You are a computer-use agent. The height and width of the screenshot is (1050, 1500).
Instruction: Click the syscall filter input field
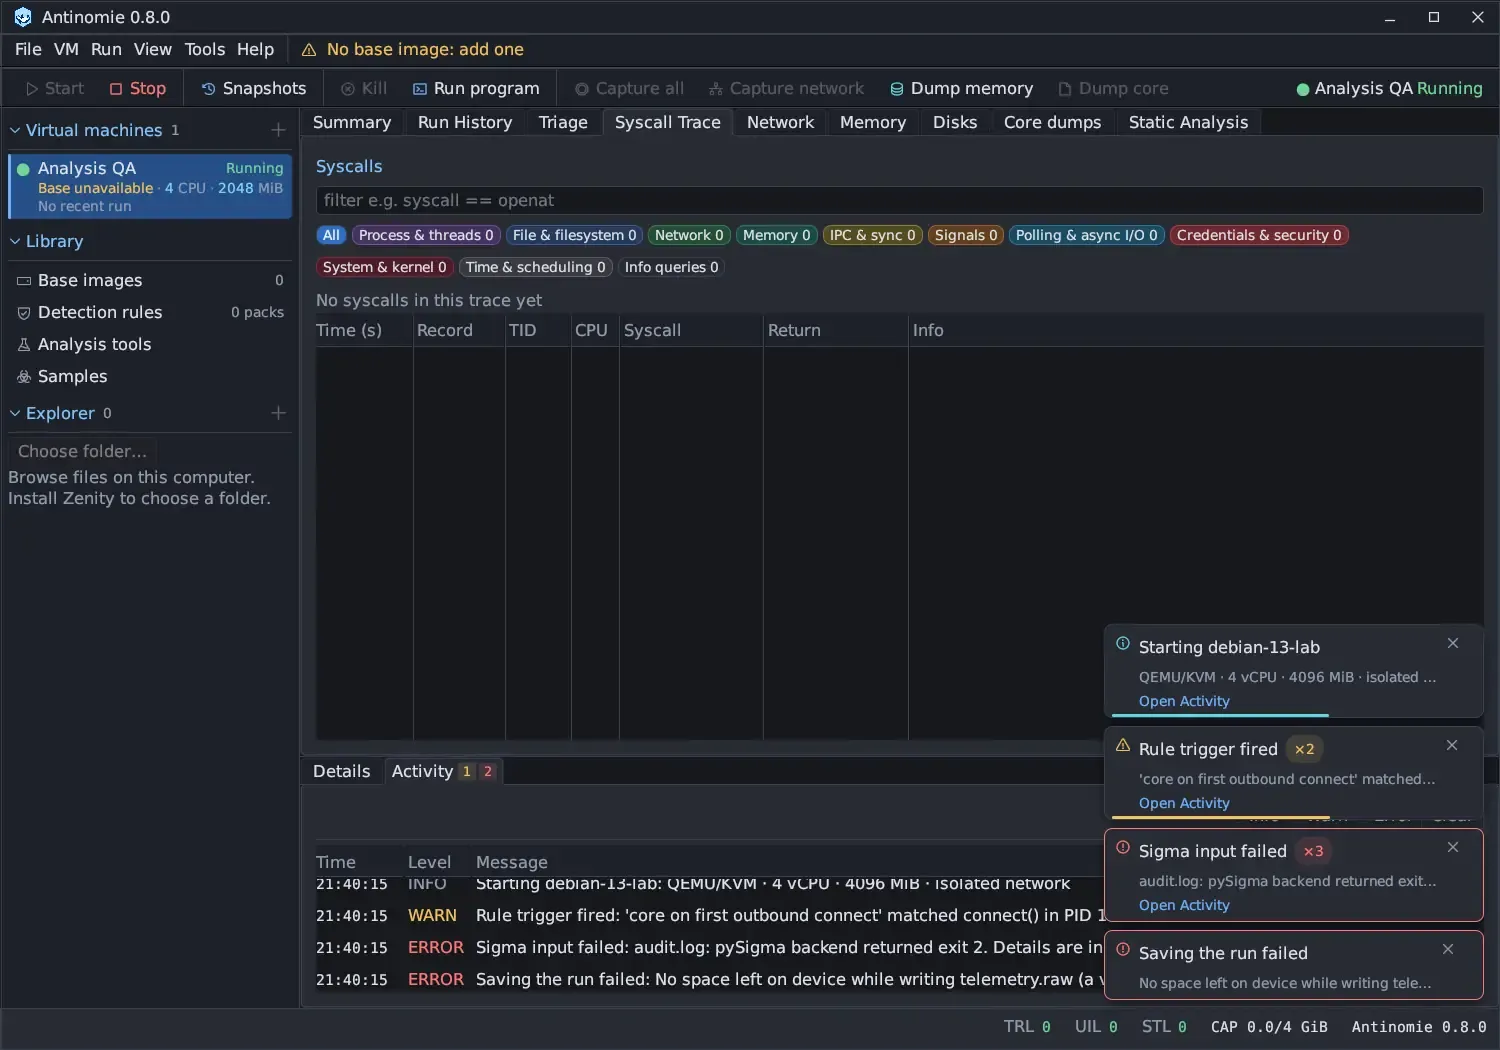click(x=899, y=201)
